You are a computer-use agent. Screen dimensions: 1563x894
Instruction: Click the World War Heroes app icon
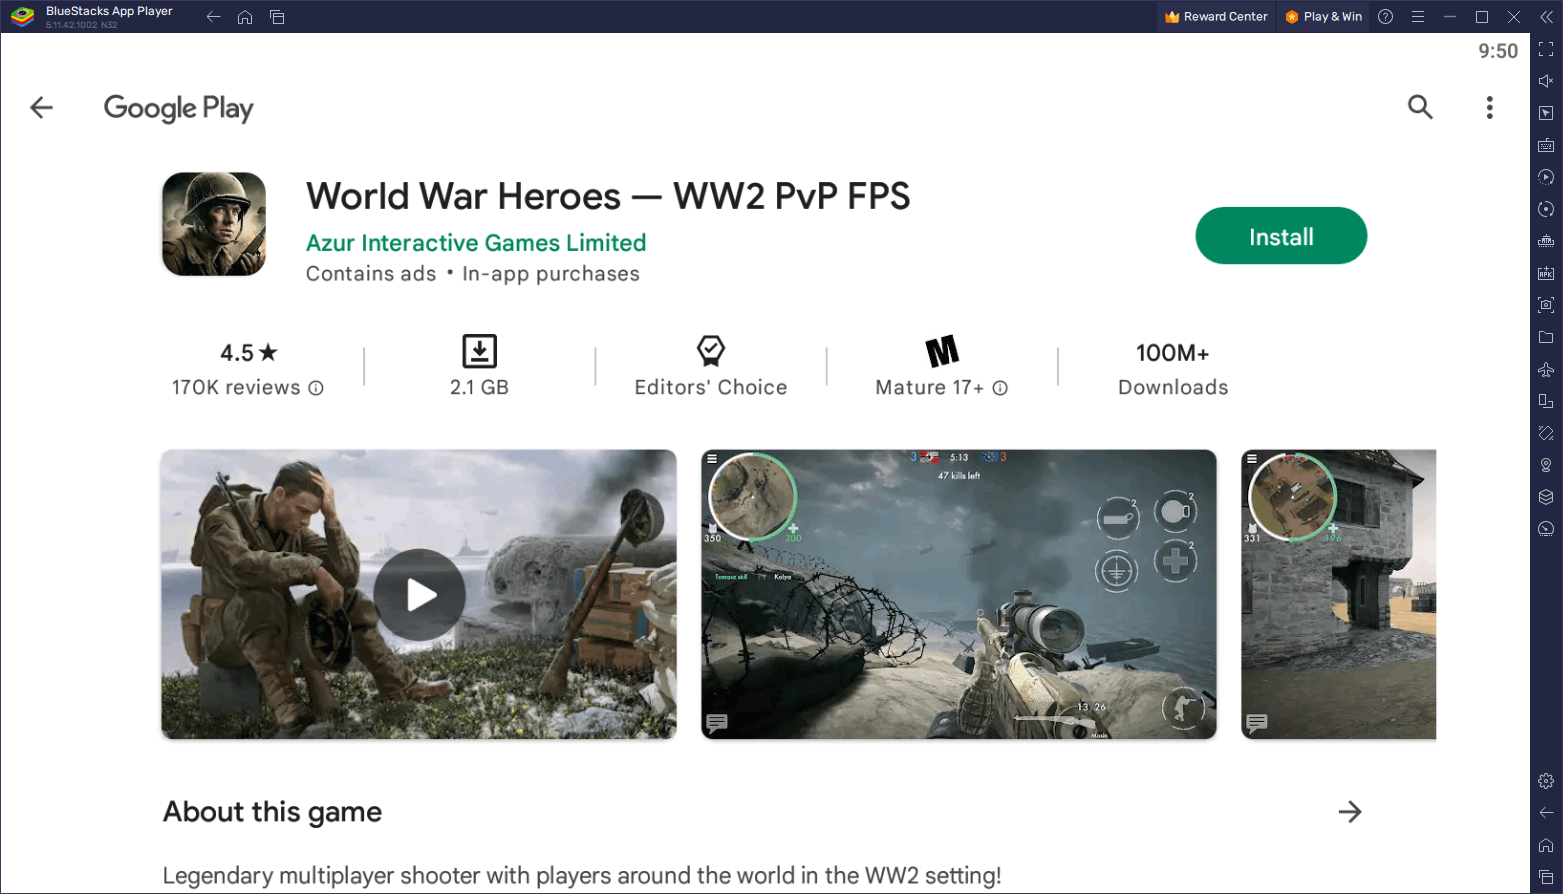point(214,224)
